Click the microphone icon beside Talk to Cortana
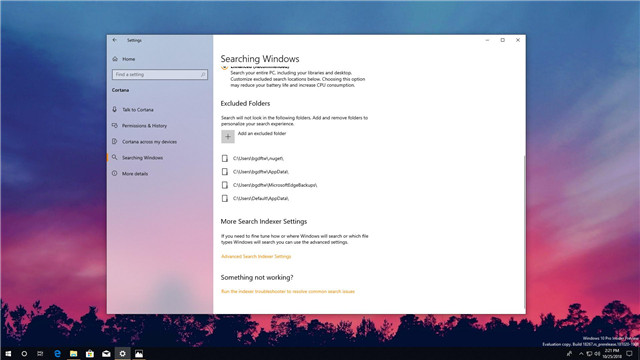 pos(115,109)
